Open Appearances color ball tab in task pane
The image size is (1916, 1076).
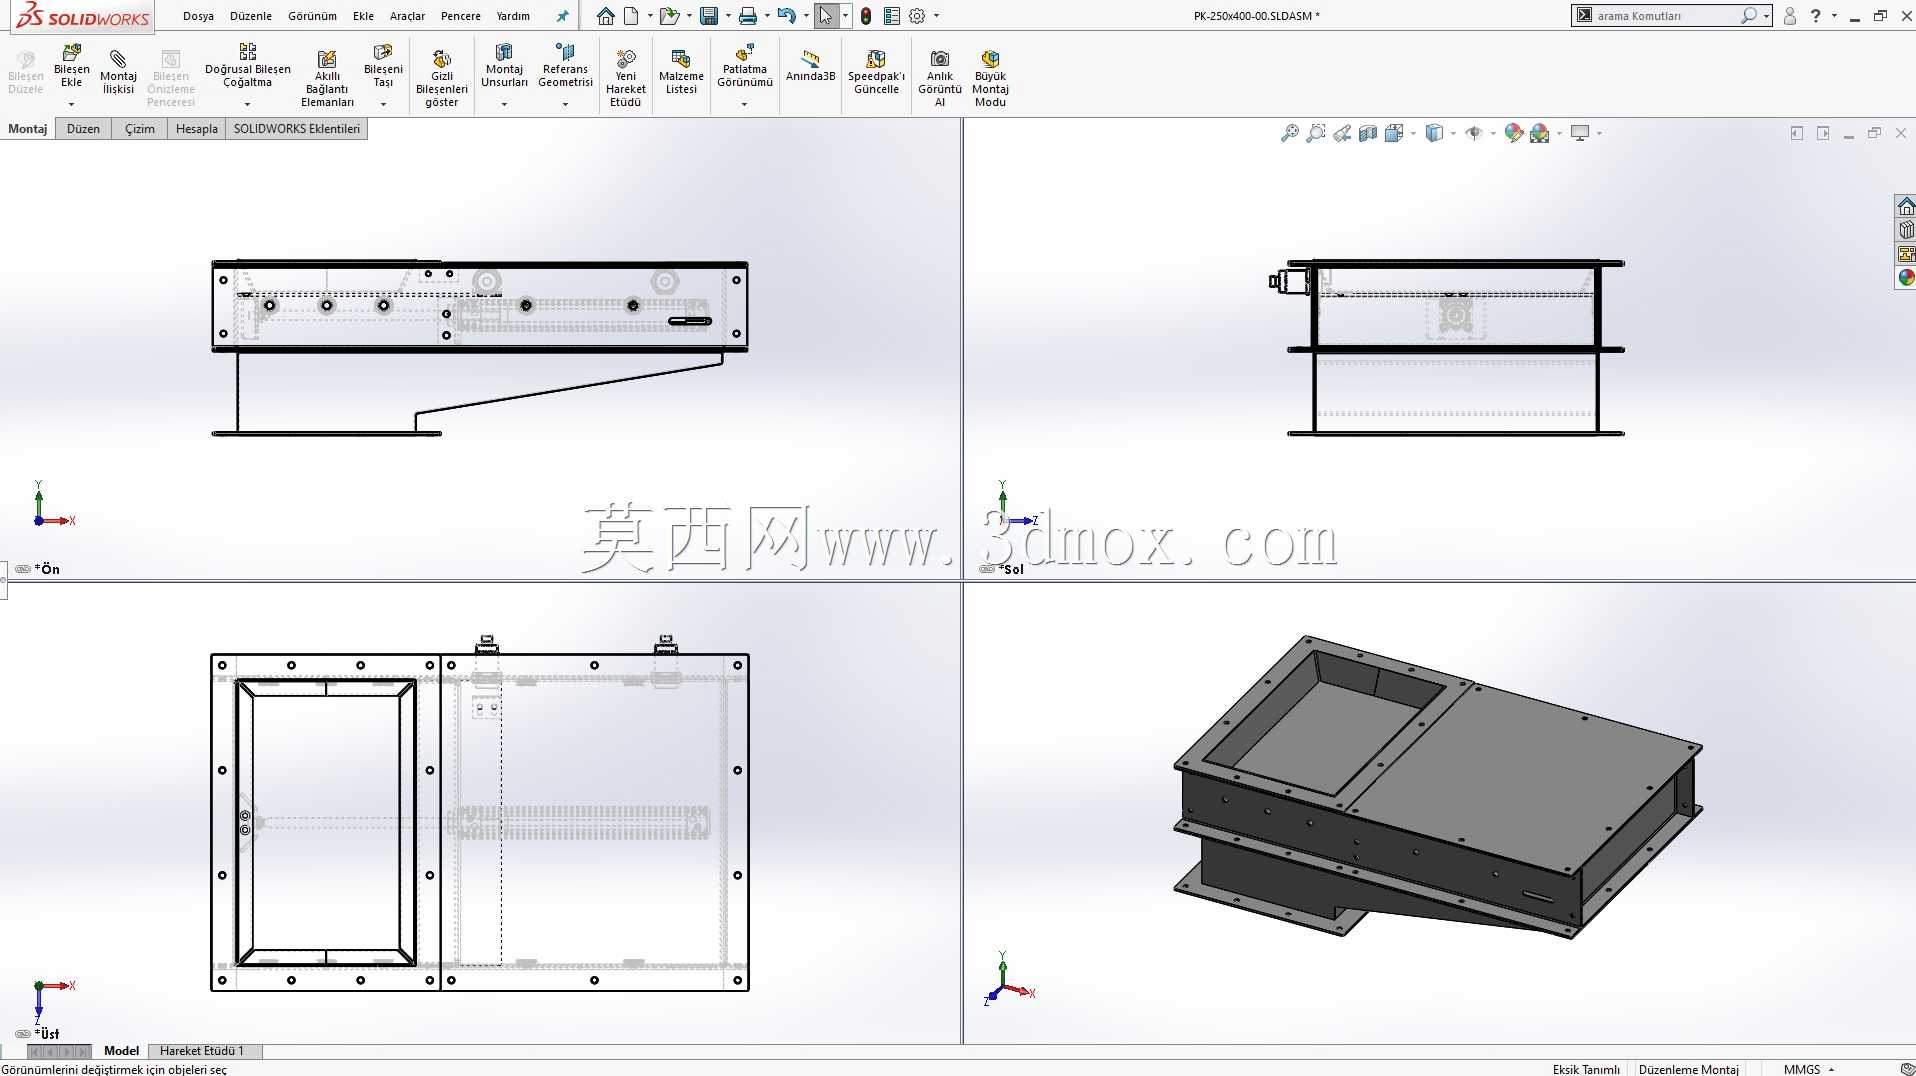pyautogui.click(x=1906, y=278)
